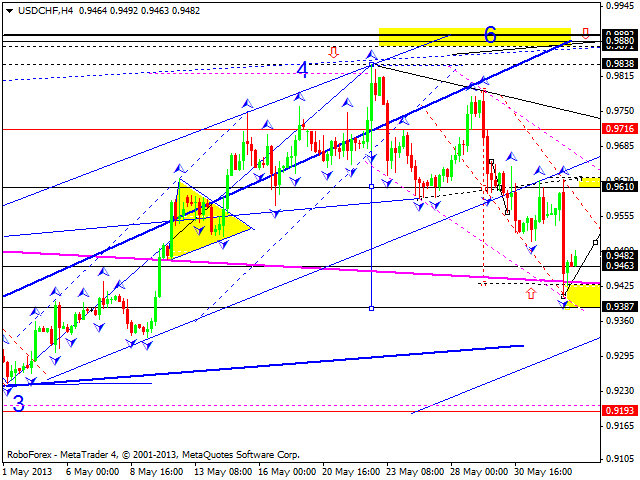This screenshot has width=640, height=480.
Task: Click the black 0.9838 price label
Action: tap(620, 63)
